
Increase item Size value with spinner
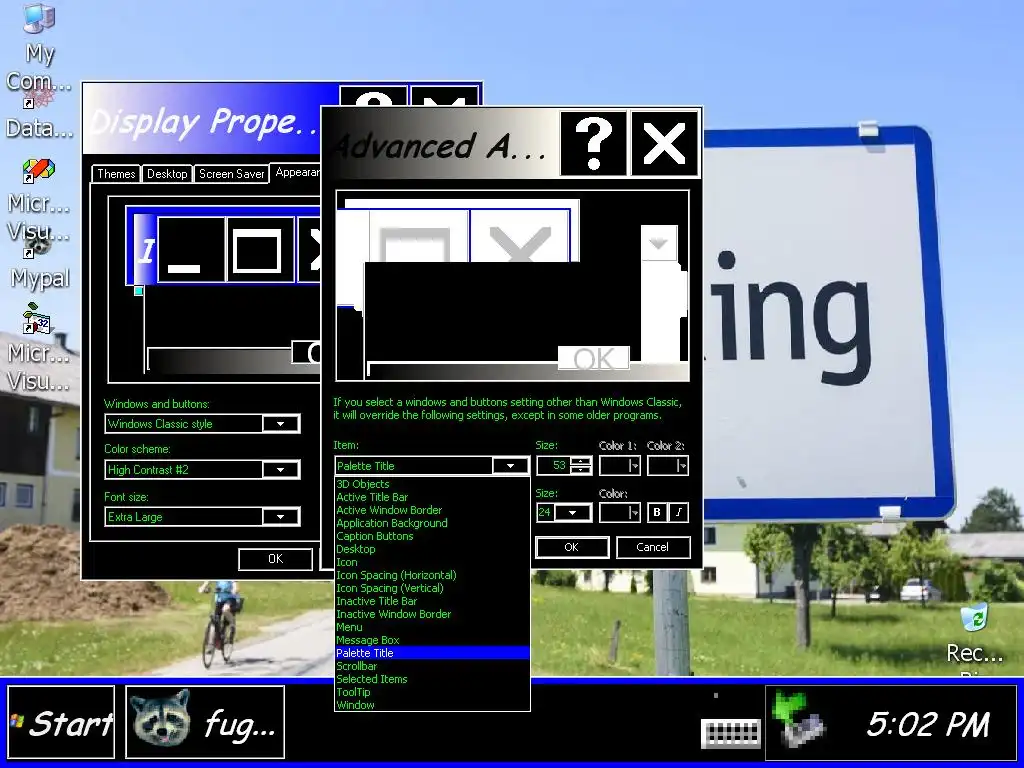pos(580,461)
